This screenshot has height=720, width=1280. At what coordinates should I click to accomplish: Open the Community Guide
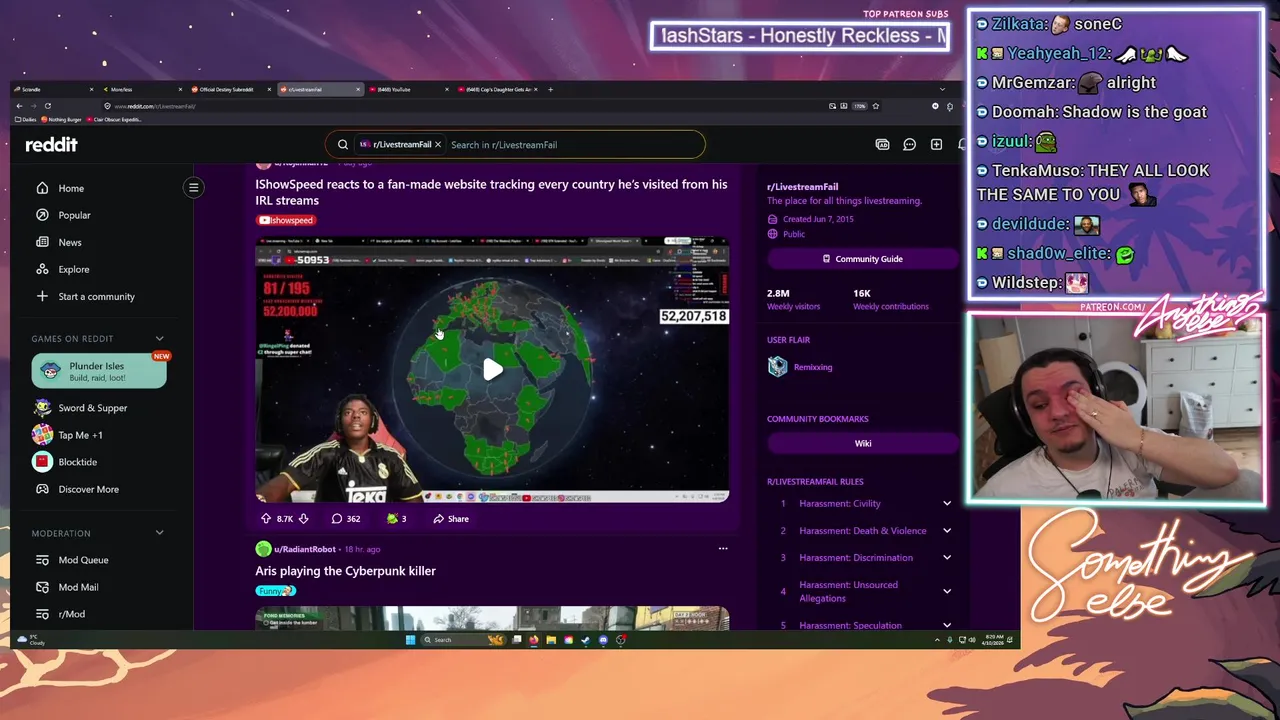862,259
